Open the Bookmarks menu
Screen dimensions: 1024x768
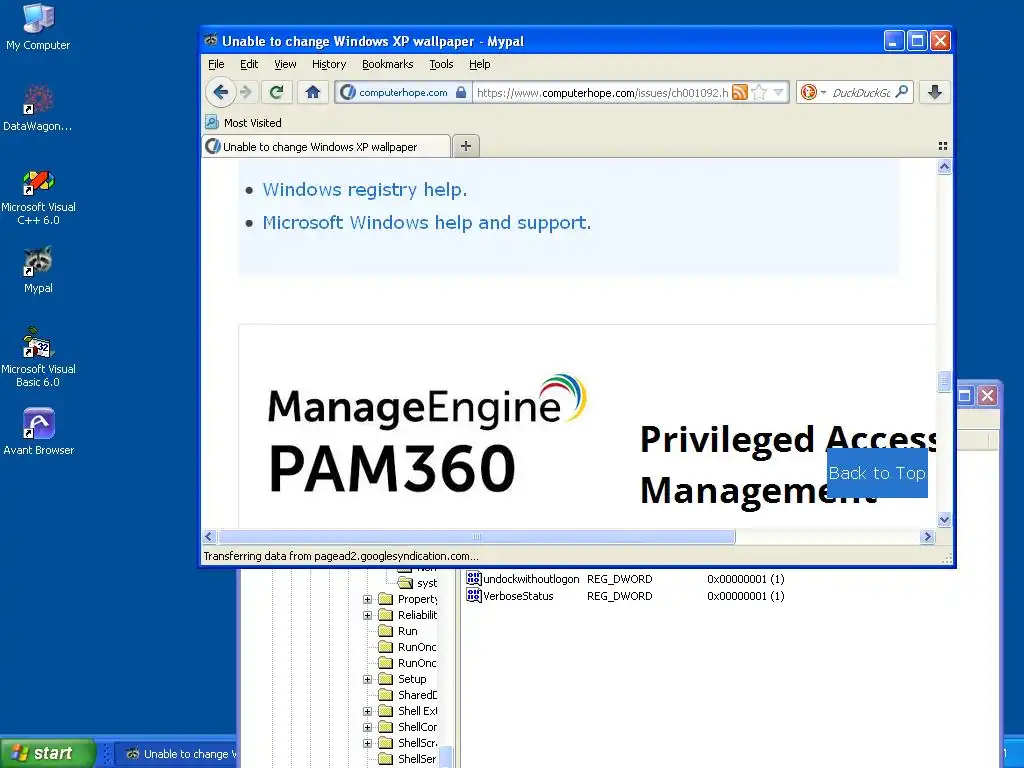click(387, 64)
